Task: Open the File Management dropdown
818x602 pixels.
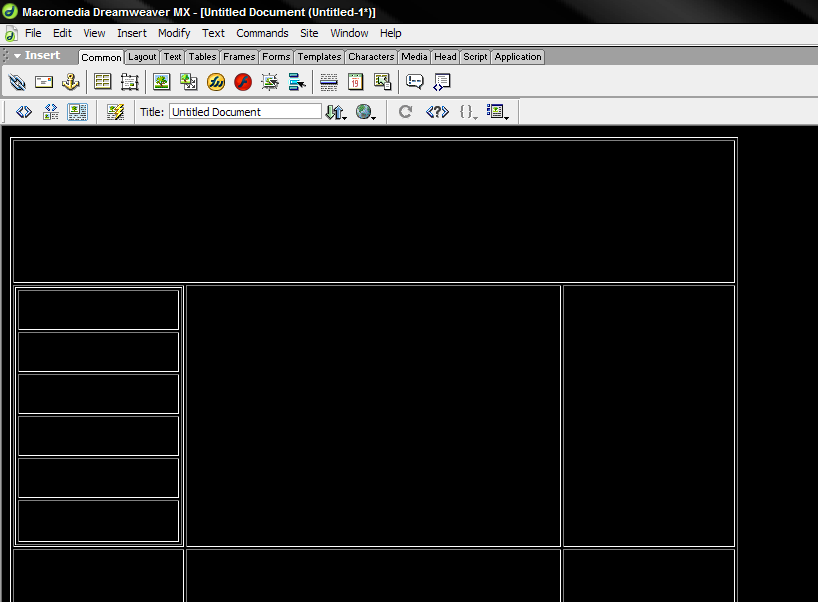Action: (335, 112)
